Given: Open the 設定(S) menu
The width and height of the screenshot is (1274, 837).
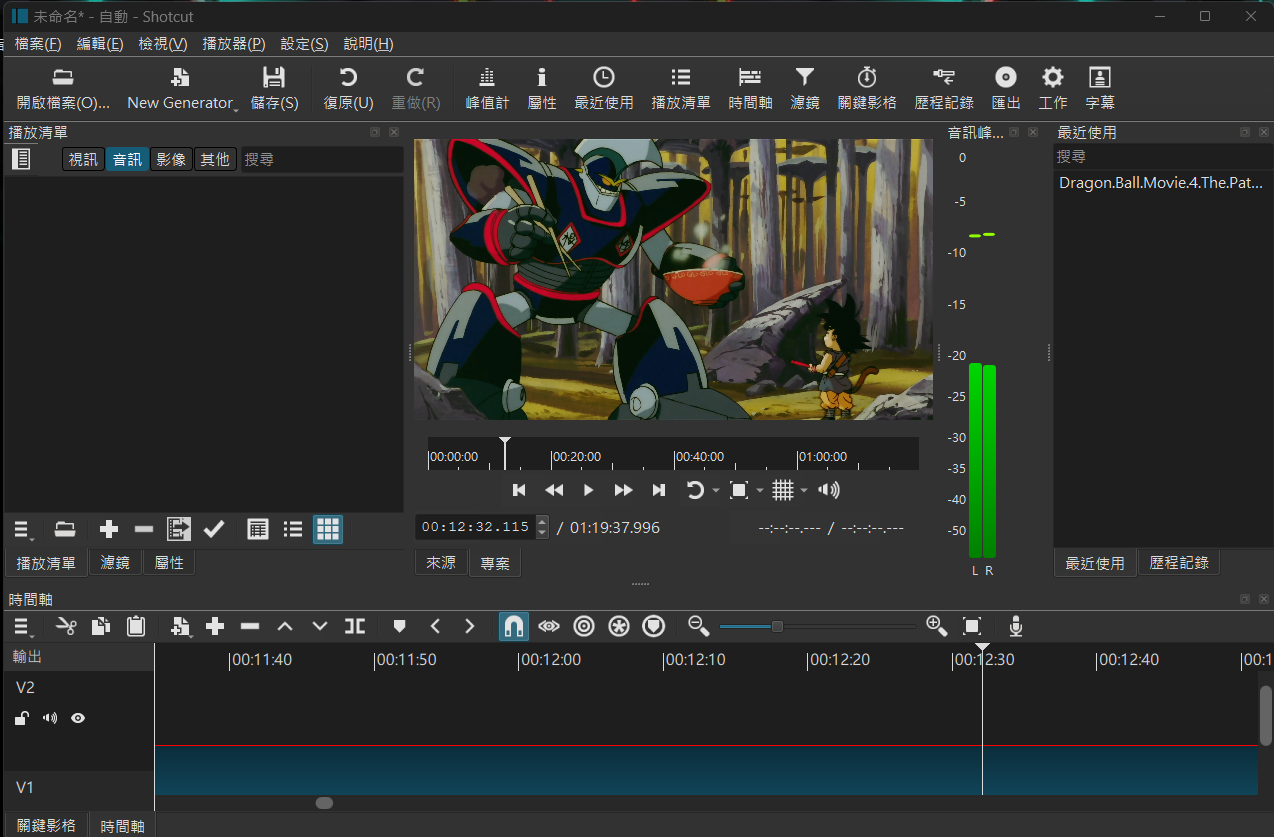Looking at the screenshot, I should [304, 44].
